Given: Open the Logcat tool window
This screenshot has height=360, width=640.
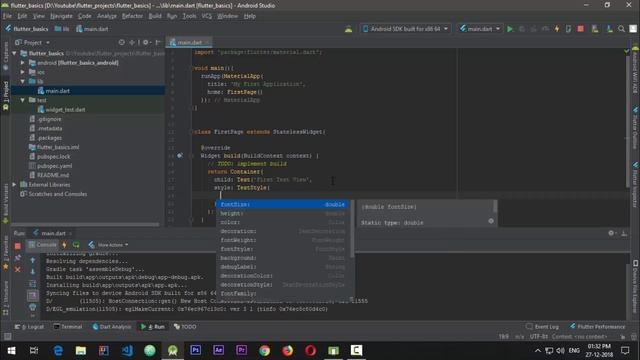Looking at the screenshot, I should [x=29, y=327].
